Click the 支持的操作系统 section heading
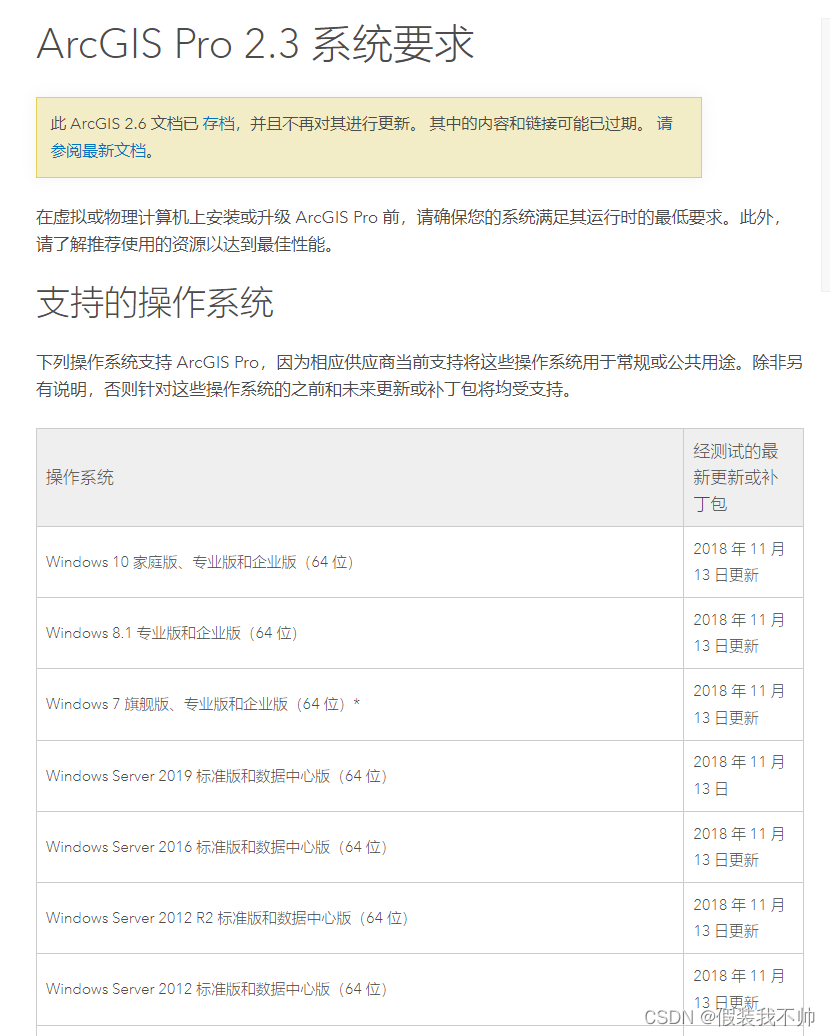The image size is (830, 1036). [155, 303]
